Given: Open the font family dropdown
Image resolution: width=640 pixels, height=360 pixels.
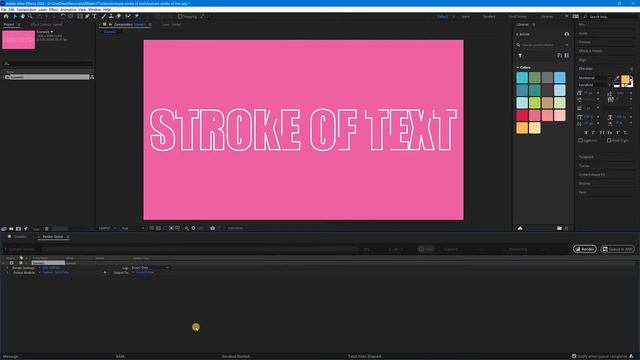Looking at the screenshot, I should (594, 78).
